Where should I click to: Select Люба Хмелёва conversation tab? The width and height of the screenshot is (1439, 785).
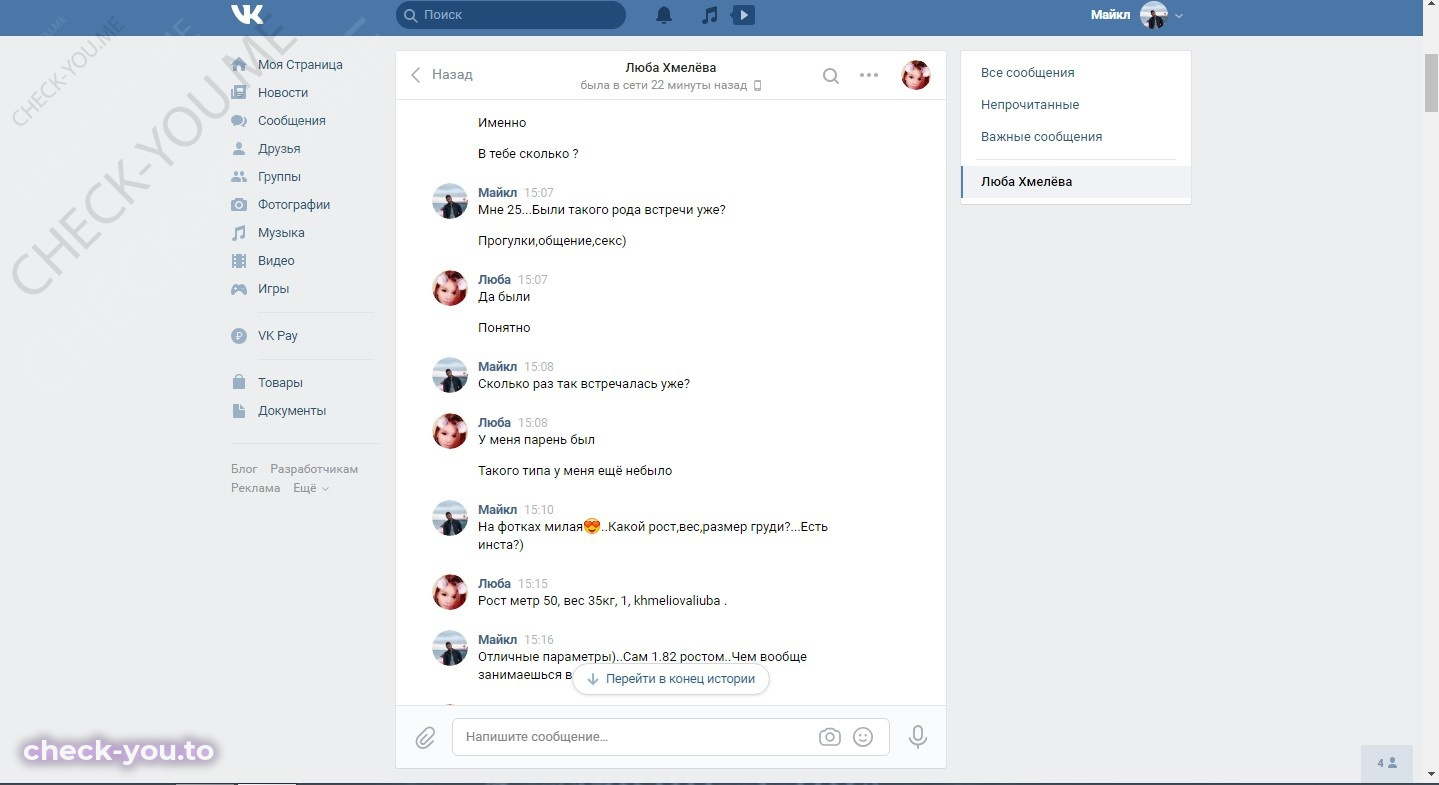point(1076,182)
